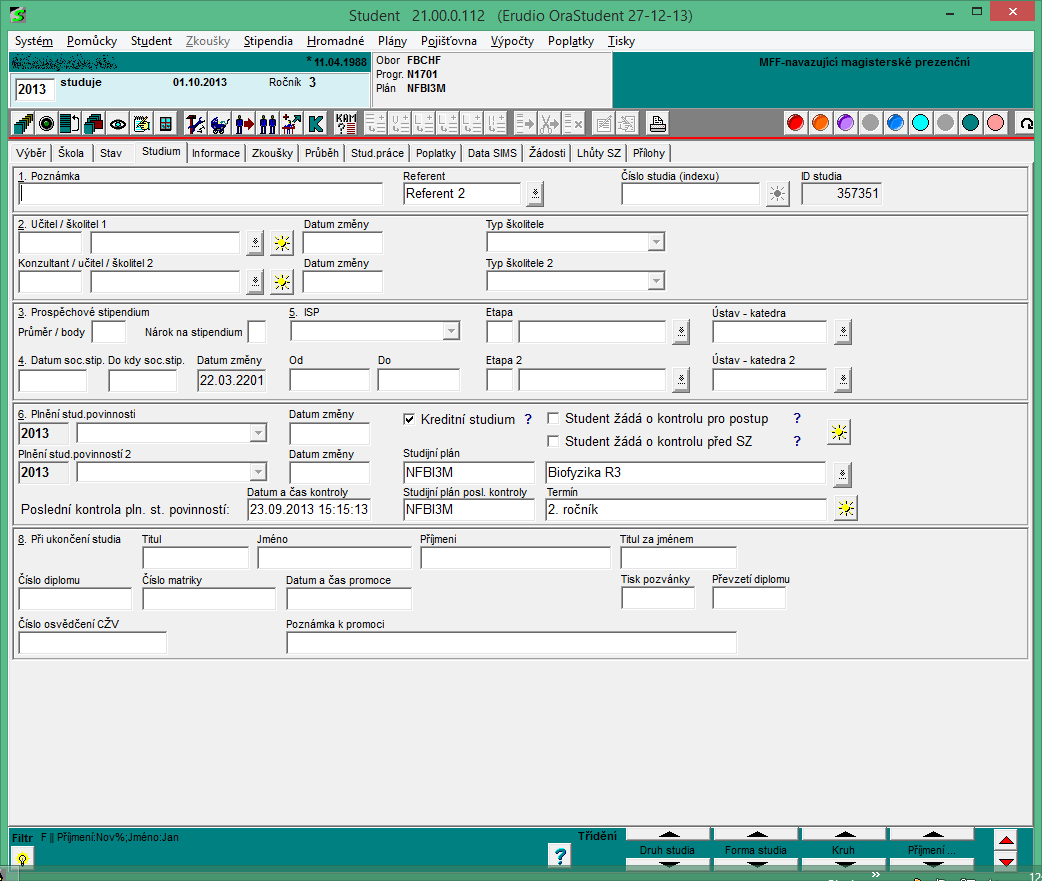Click the green K toolbar icon
1042x881 pixels.
(x=317, y=124)
